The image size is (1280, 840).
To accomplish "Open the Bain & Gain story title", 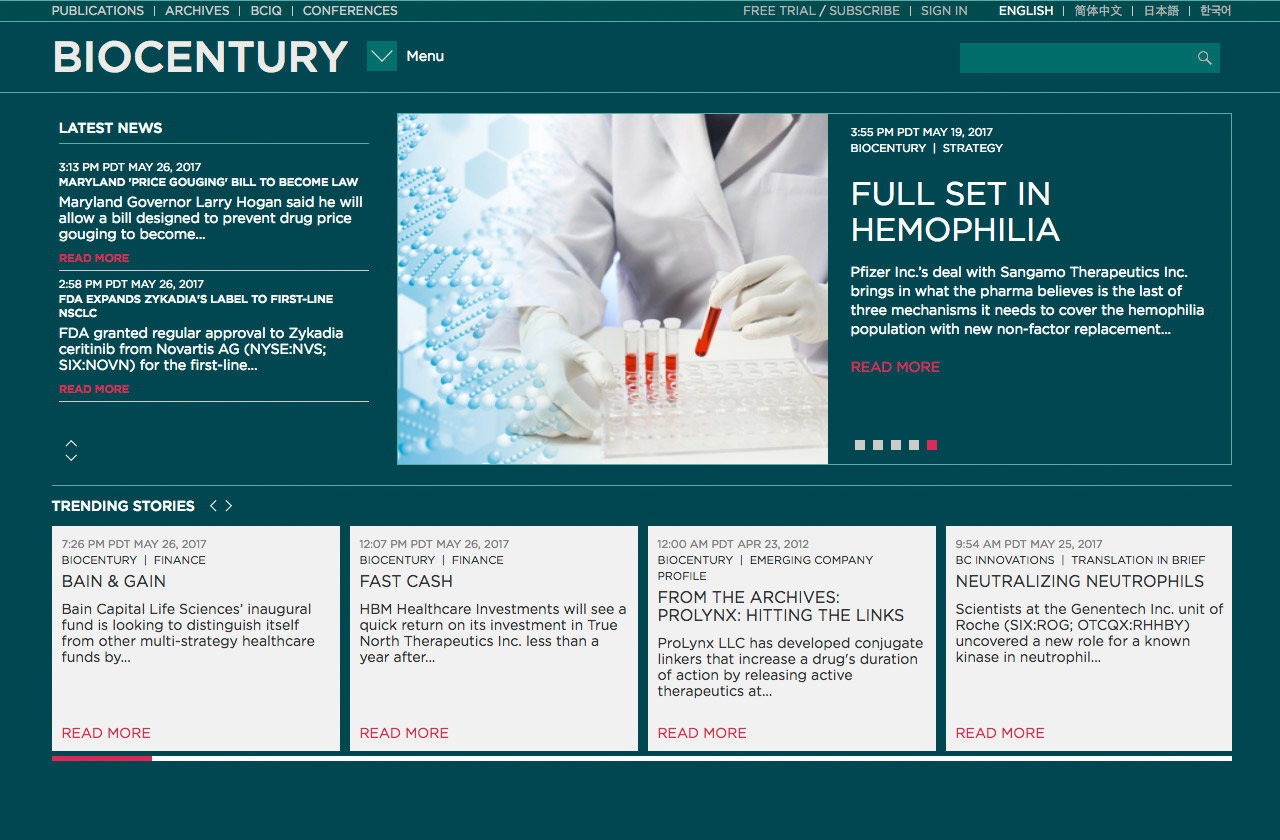I will pyautogui.click(x=114, y=581).
